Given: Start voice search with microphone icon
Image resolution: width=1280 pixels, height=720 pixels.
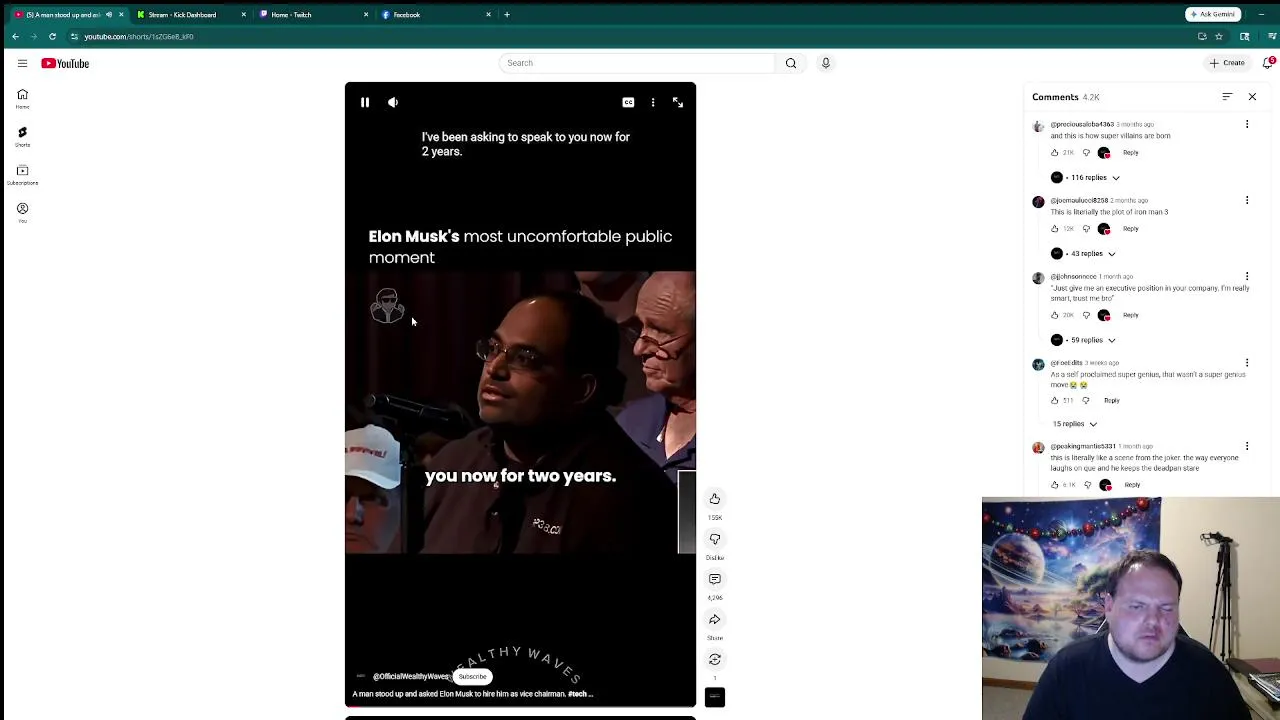Looking at the screenshot, I should pyautogui.click(x=826, y=63).
